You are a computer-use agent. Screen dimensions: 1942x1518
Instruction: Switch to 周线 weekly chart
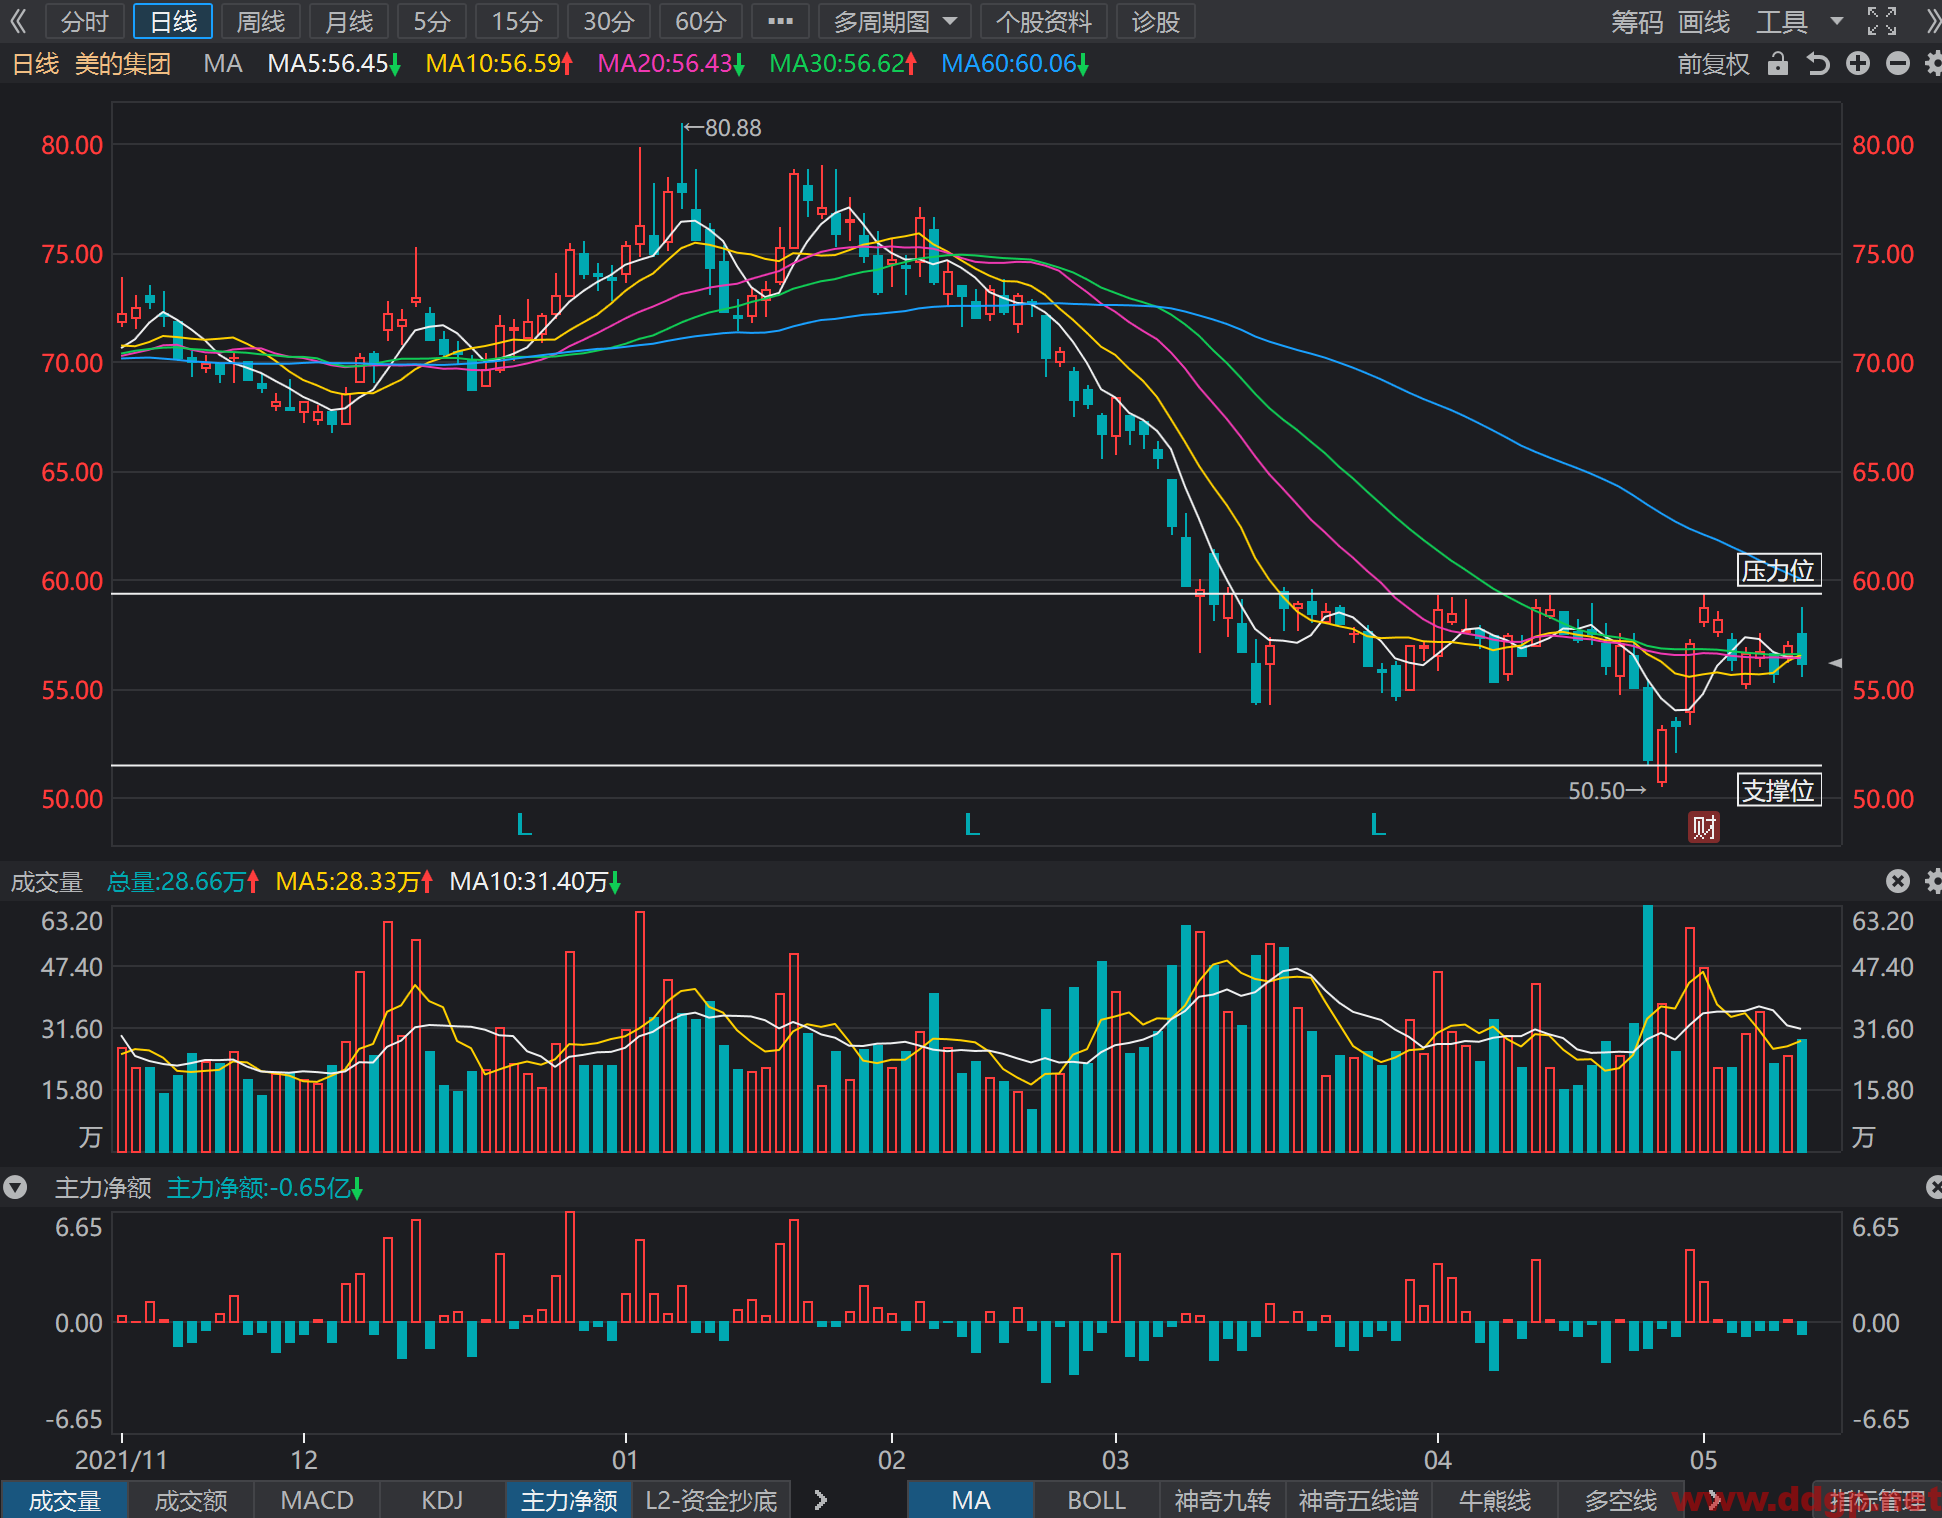261,21
